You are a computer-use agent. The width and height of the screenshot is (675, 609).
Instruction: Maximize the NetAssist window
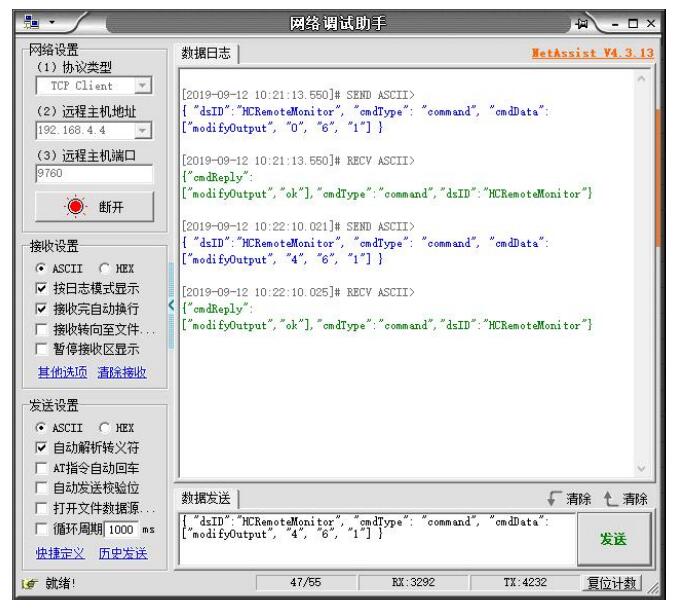click(x=633, y=24)
